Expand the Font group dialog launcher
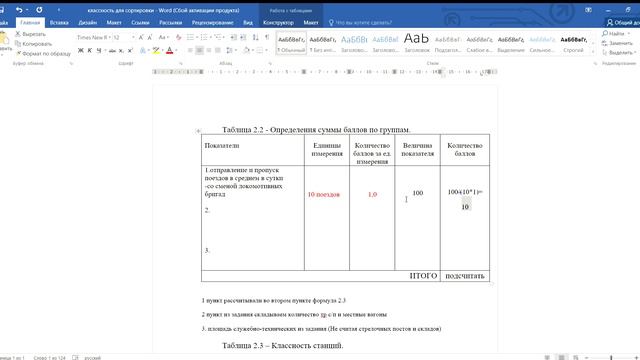 (181, 64)
